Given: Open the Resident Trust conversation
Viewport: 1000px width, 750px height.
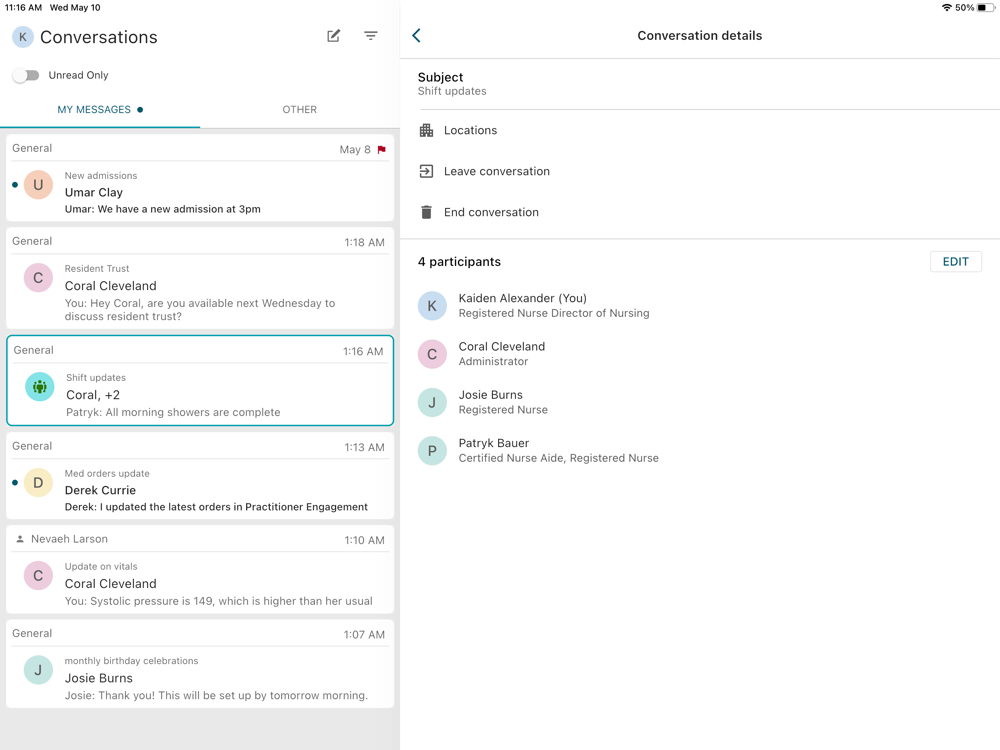Looking at the screenshot, I should pyautogui.click(x=200, y=278).
